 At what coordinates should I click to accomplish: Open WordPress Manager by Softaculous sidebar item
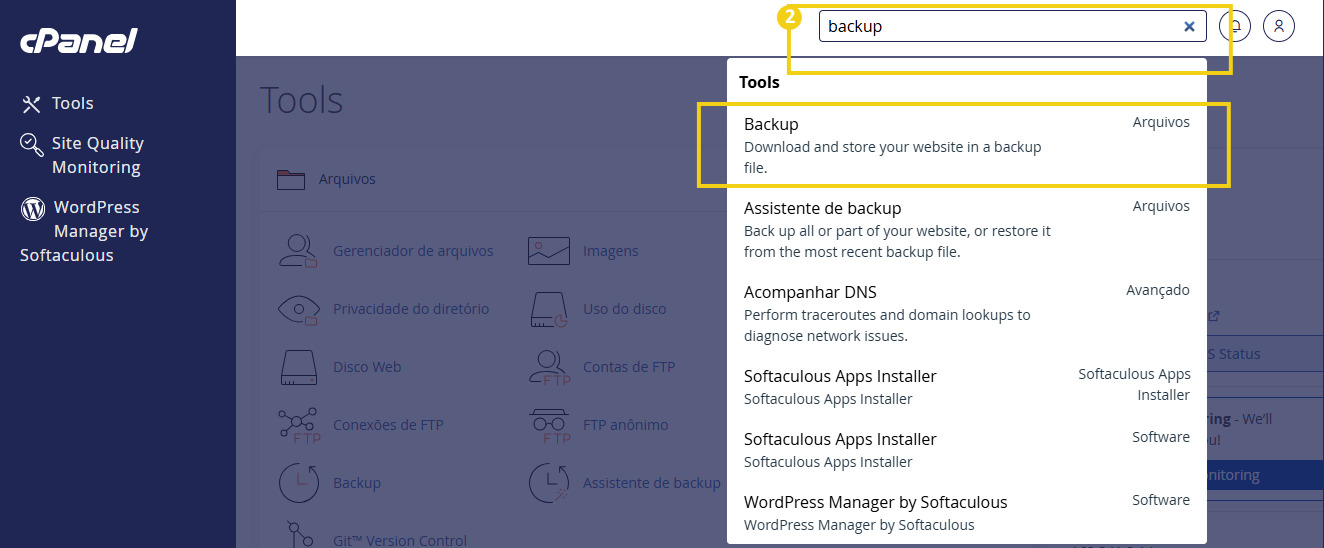[x=84, y=231]
